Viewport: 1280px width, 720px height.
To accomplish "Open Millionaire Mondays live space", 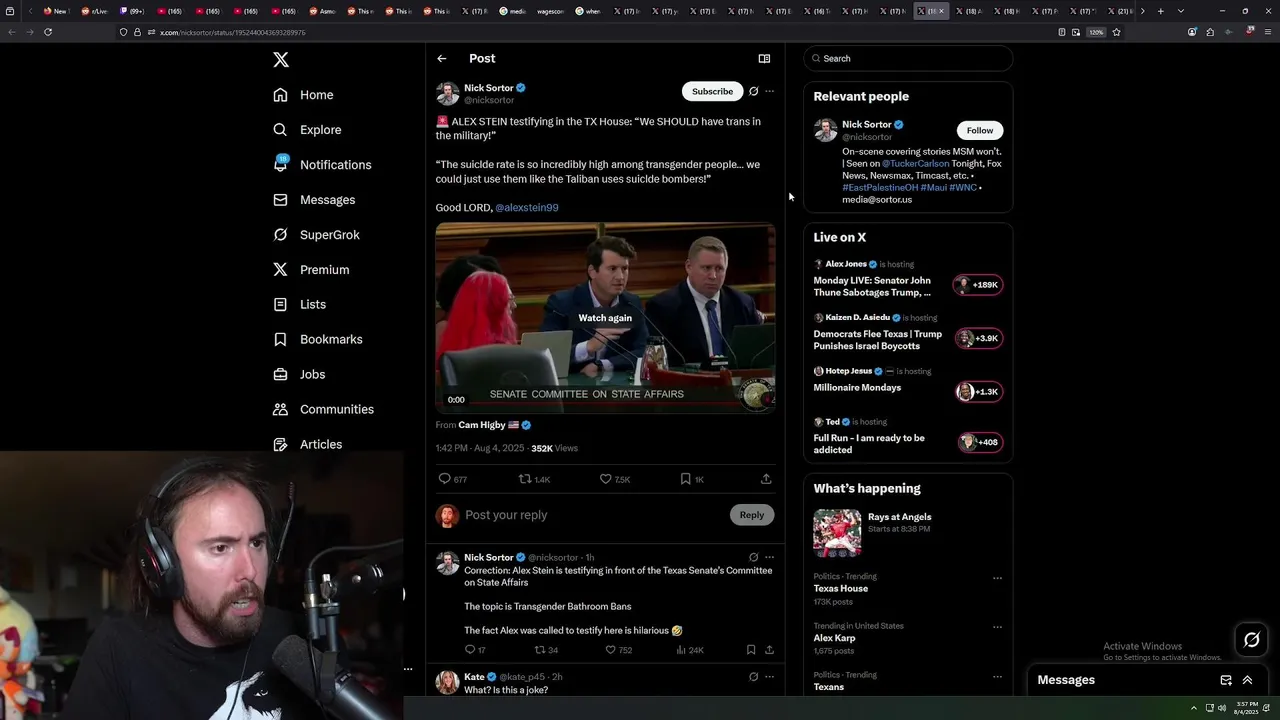I will 857,388.
